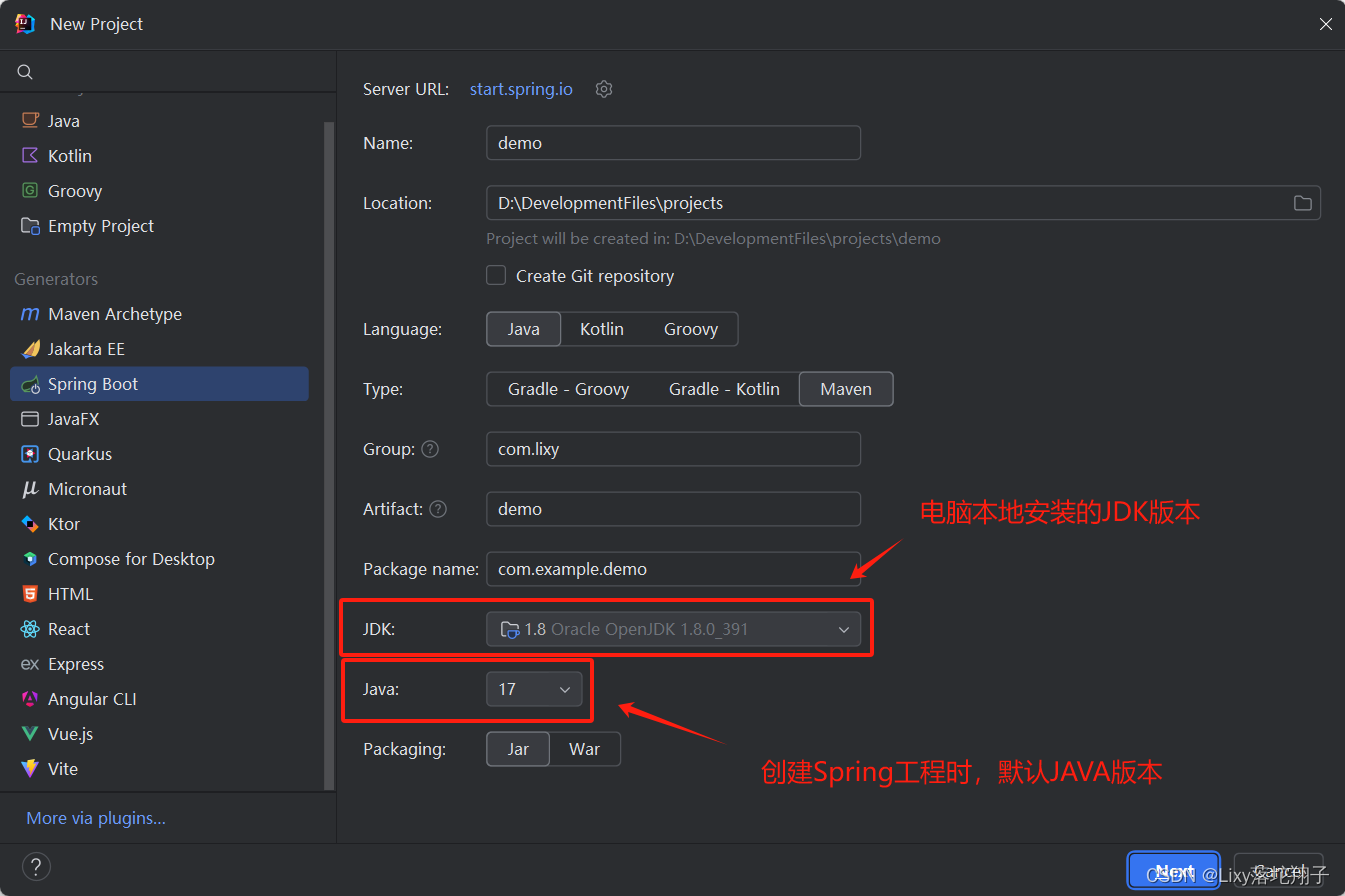Open the JDK dropdown
This screenshot has height=896, width=1345.
[x=673, y=629]
